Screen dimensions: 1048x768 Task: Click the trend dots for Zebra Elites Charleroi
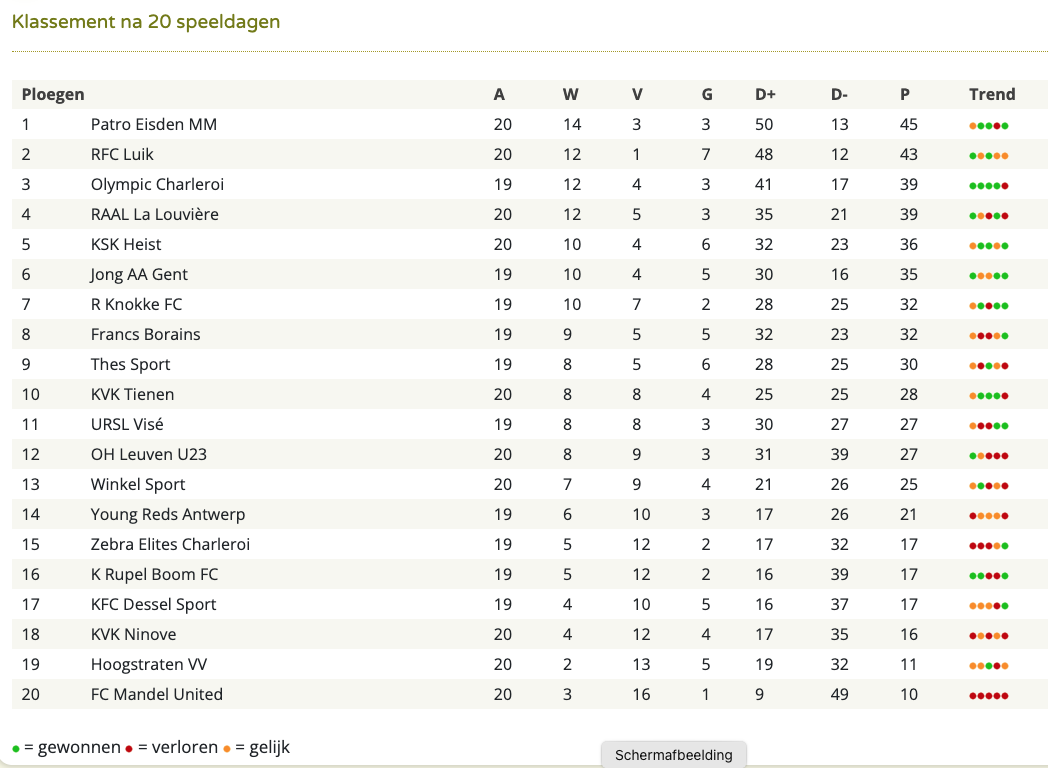coord(989,546)
